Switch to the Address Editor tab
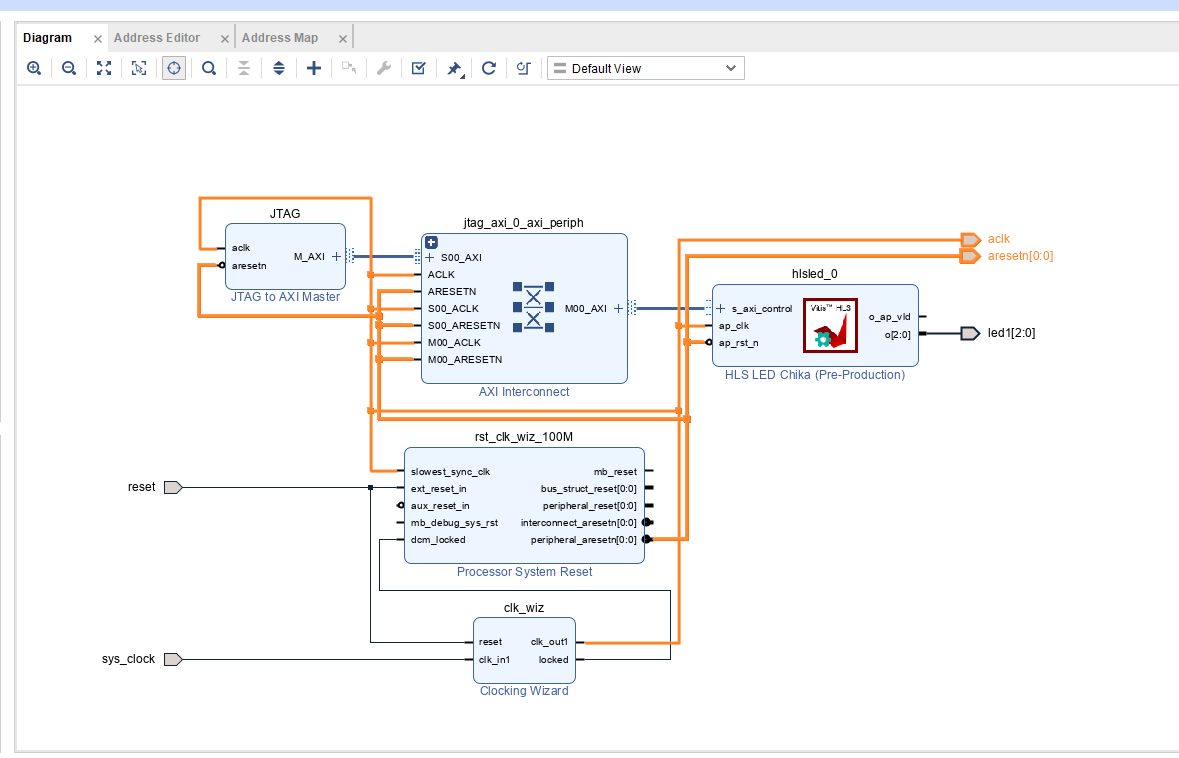The height and width of the screenshot is (758, 1179). [156, 38]
